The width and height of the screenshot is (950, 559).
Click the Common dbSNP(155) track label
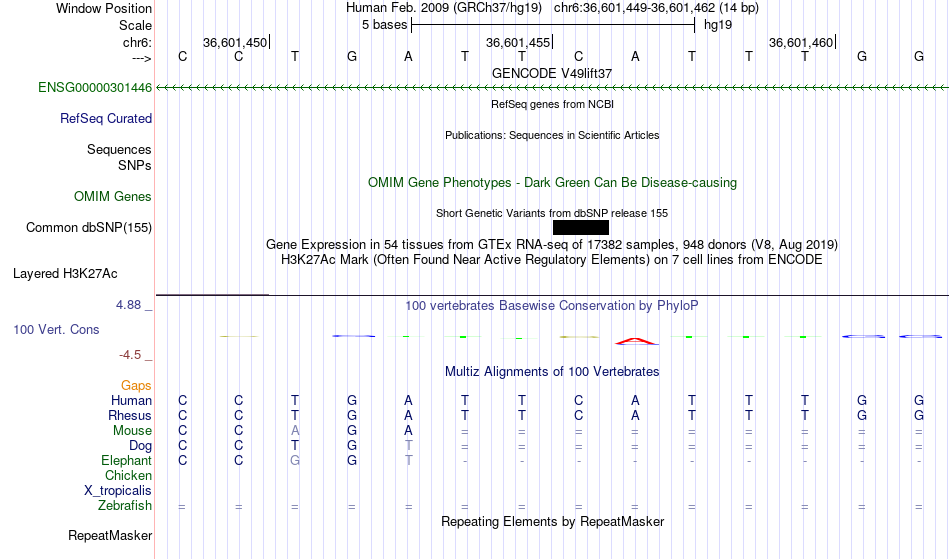88,228
